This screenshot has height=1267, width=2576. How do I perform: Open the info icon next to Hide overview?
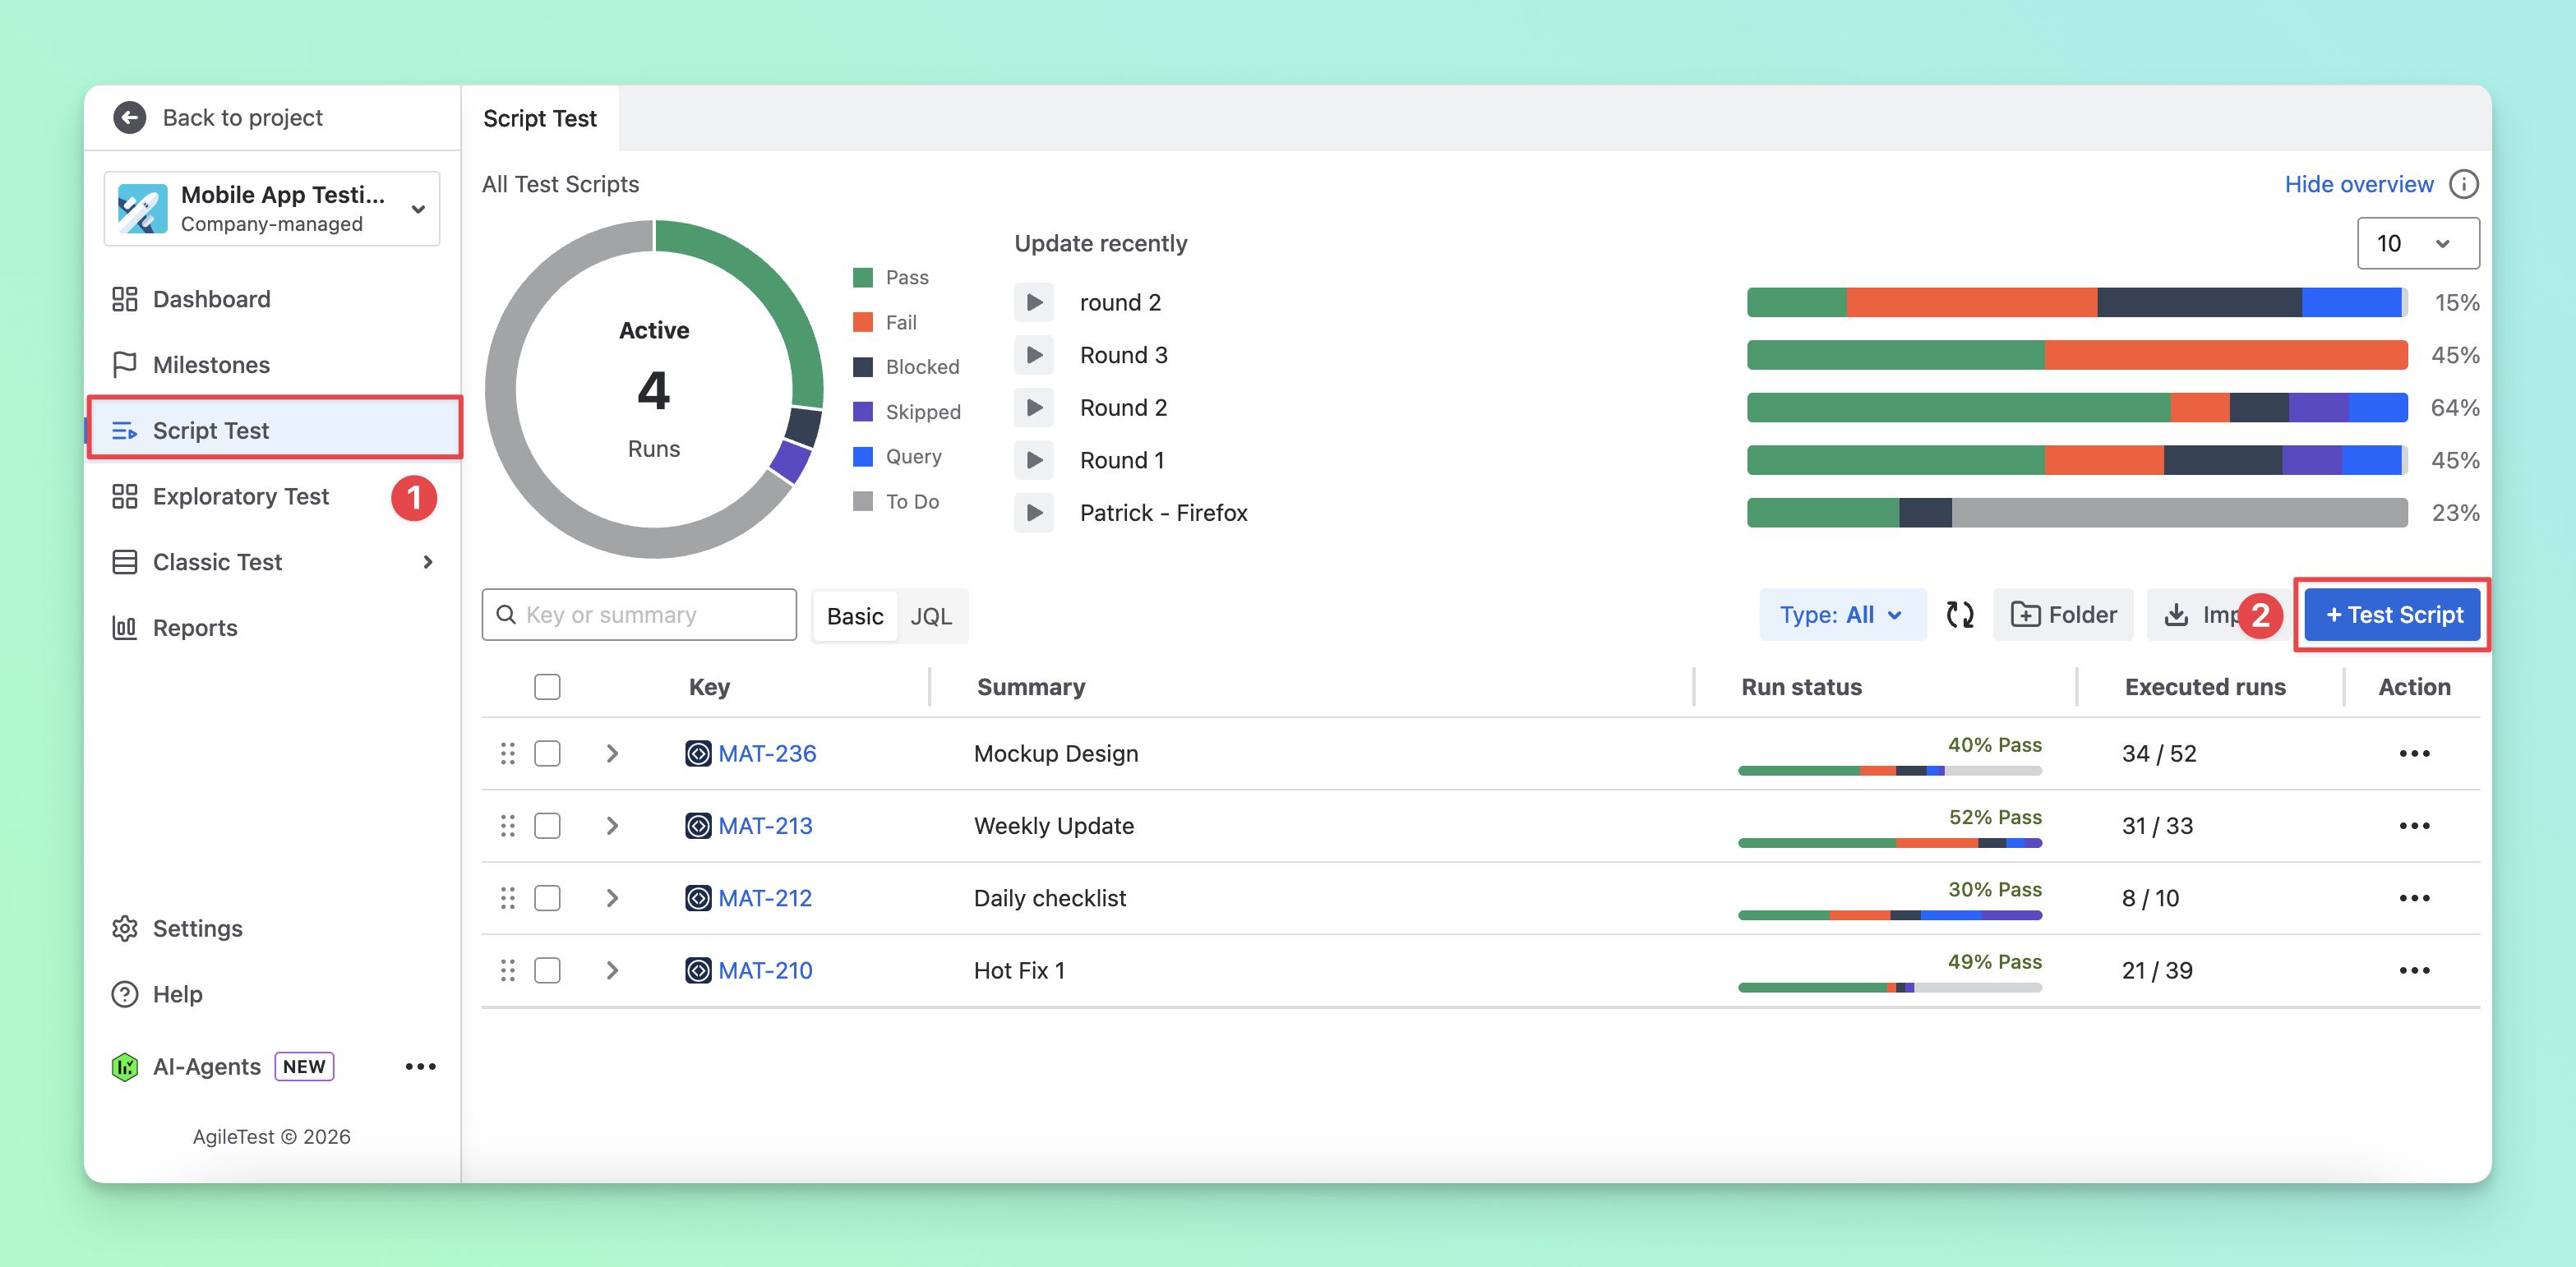(2463, 184)
